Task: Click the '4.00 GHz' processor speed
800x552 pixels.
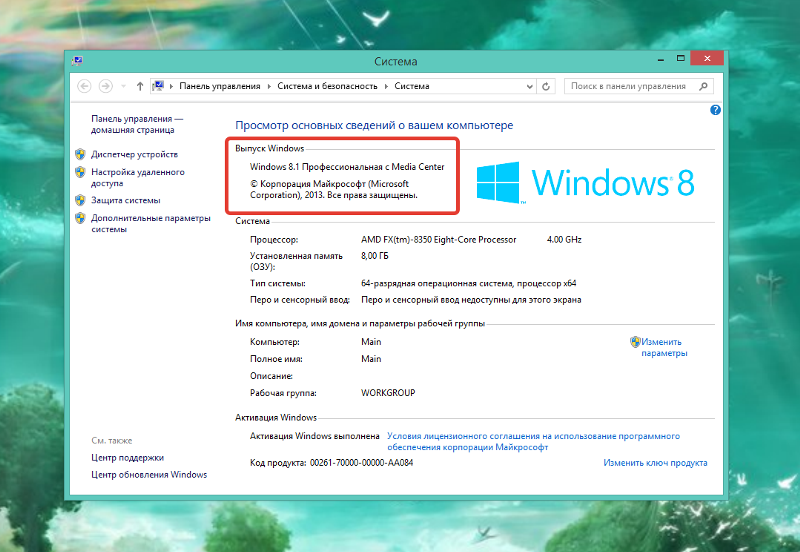Action: pos(564,240)
